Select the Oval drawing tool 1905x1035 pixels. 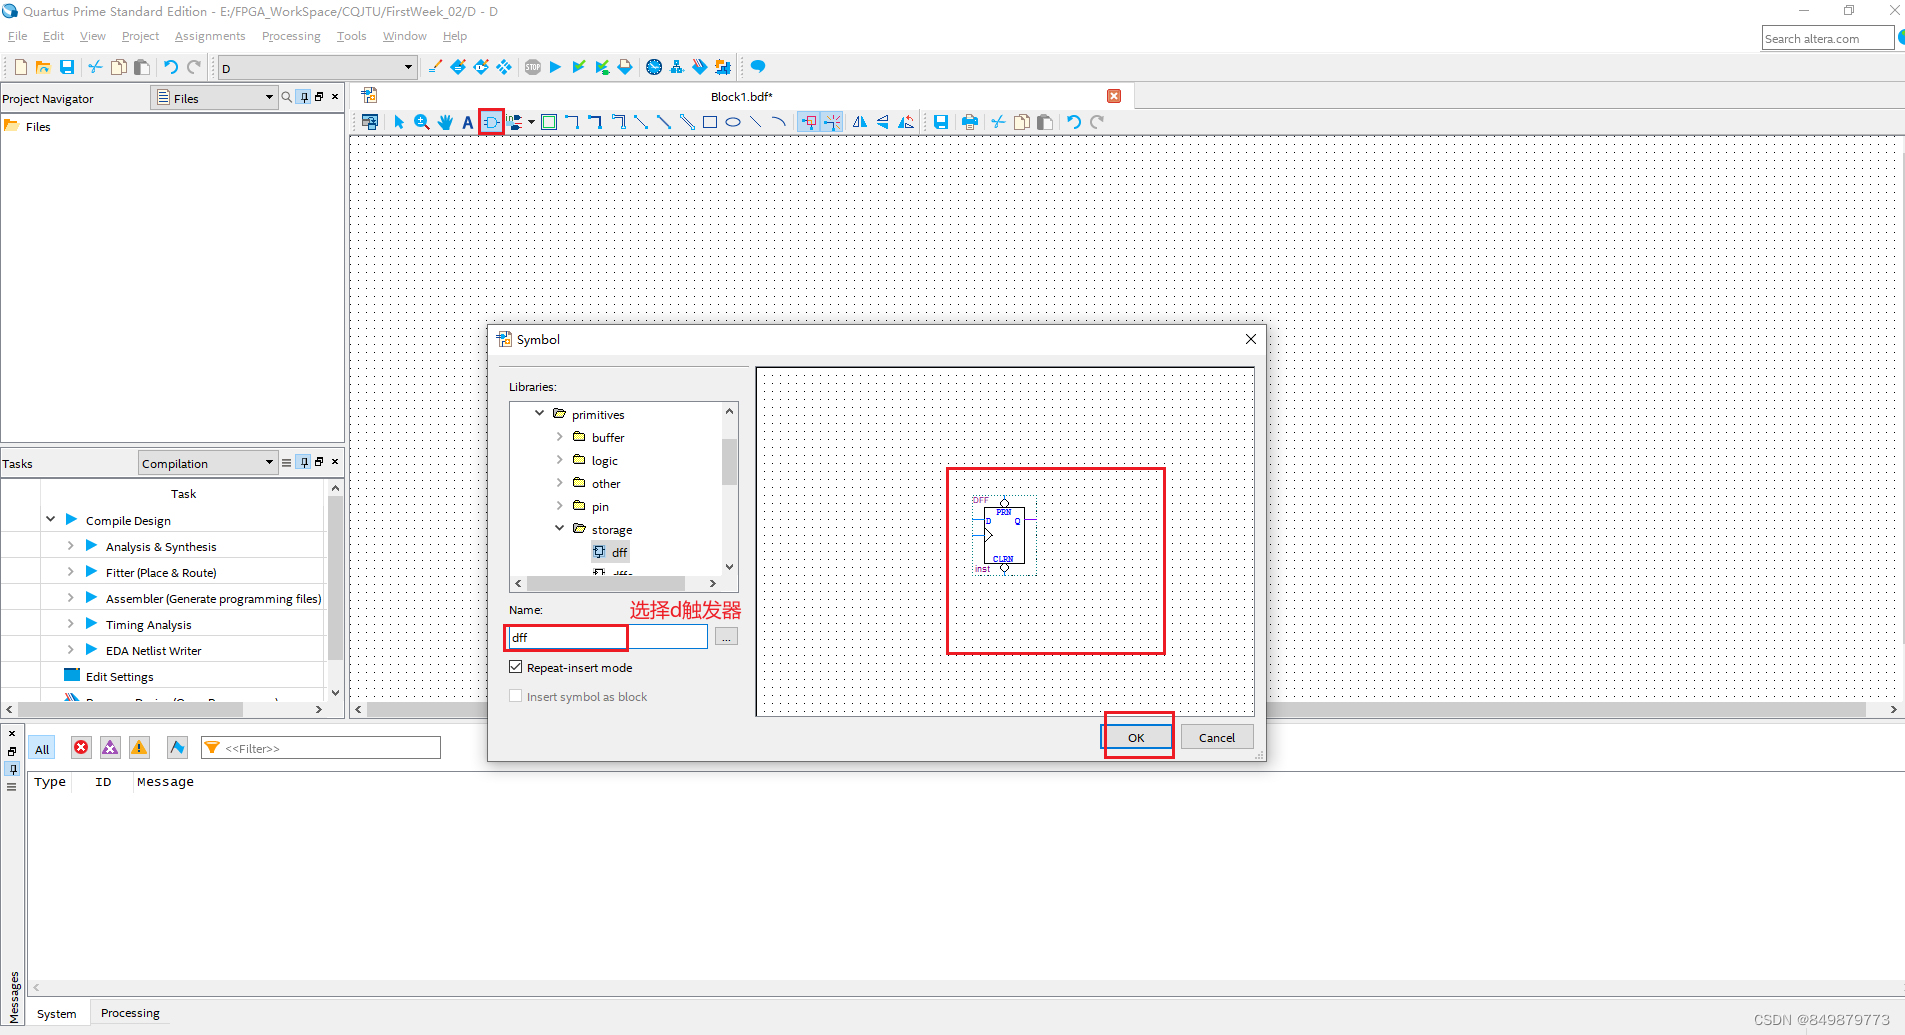pyautogui.click(x=733, y=122)
